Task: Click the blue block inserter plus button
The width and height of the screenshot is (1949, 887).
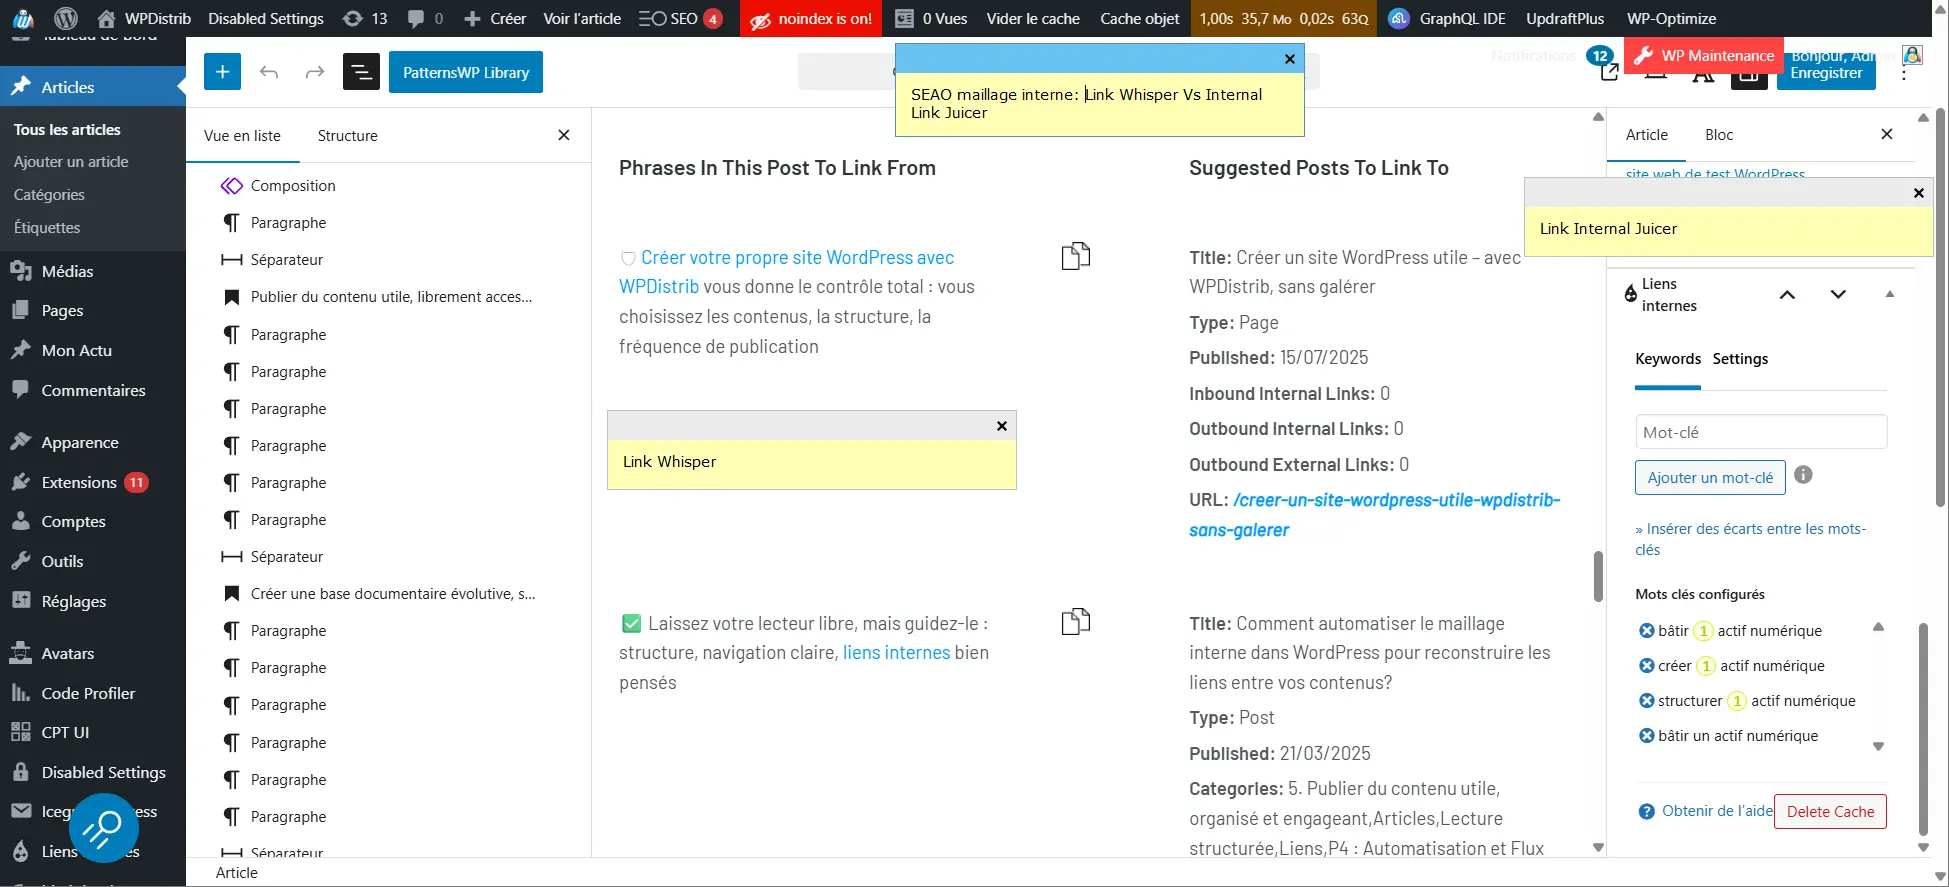Action: click(222, 72)
